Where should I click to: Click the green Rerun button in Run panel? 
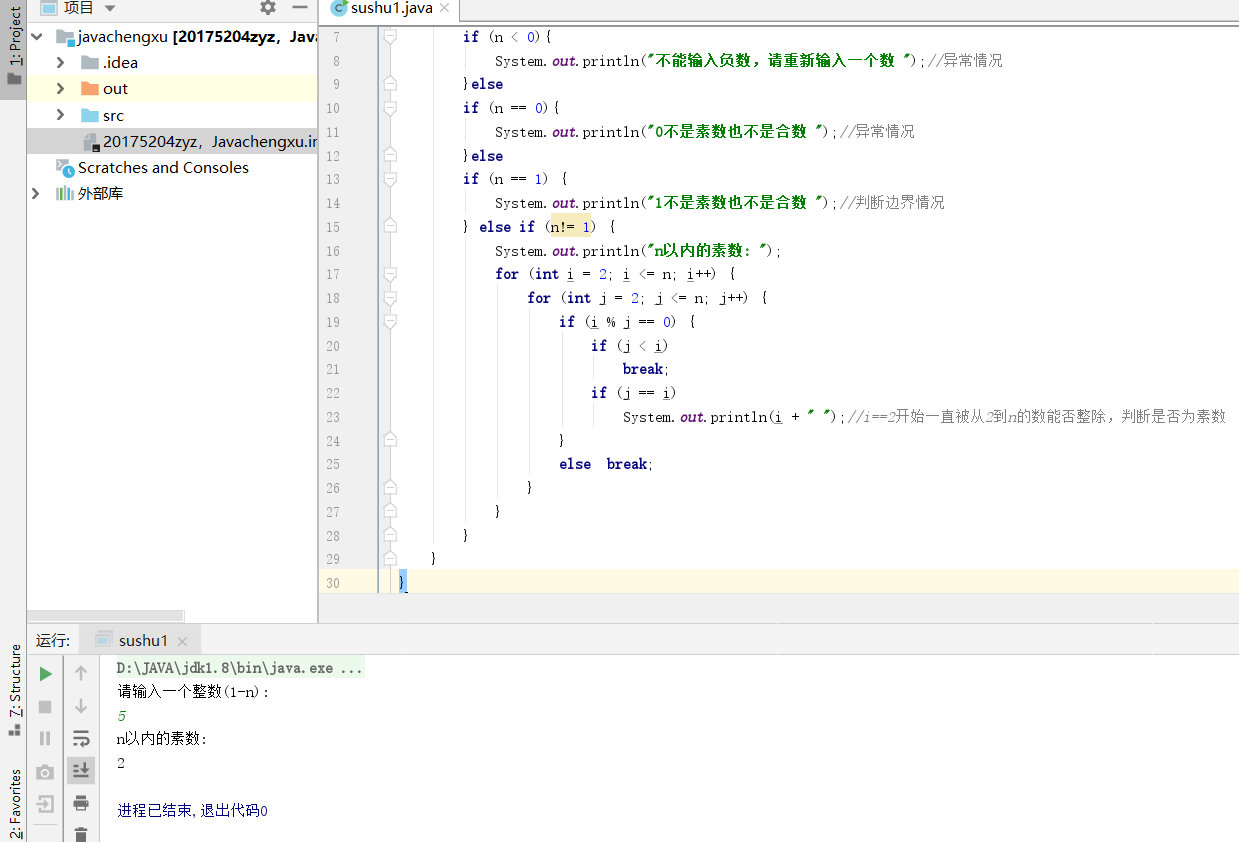point(45,674)
